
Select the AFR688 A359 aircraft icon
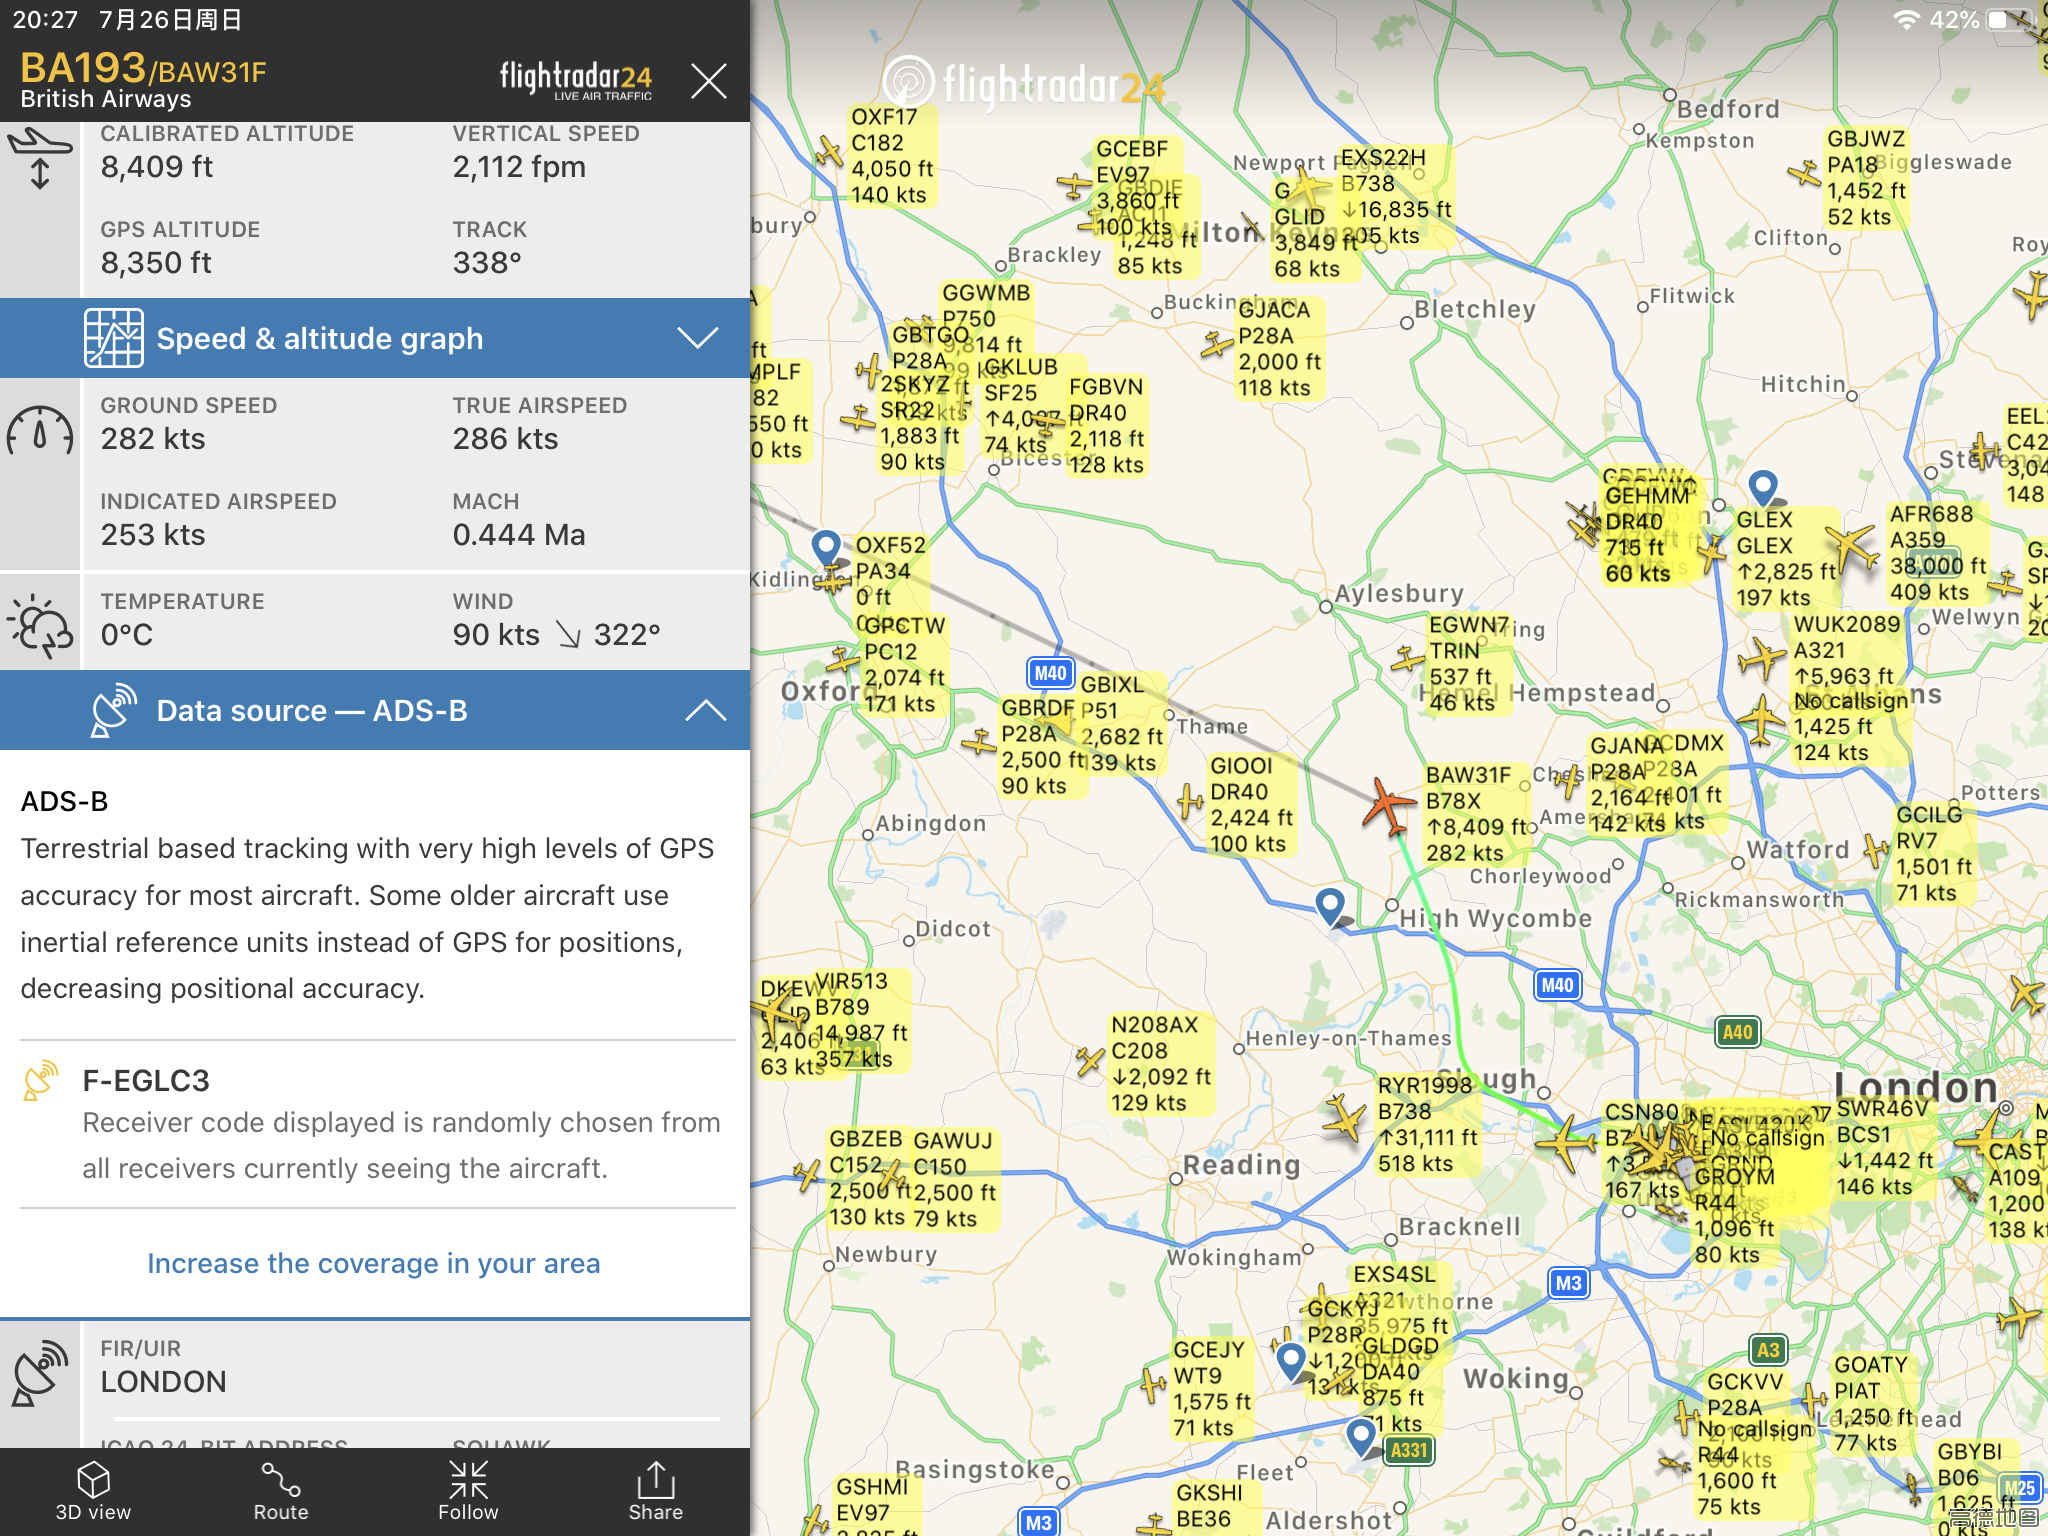(x=1851, y=547)
